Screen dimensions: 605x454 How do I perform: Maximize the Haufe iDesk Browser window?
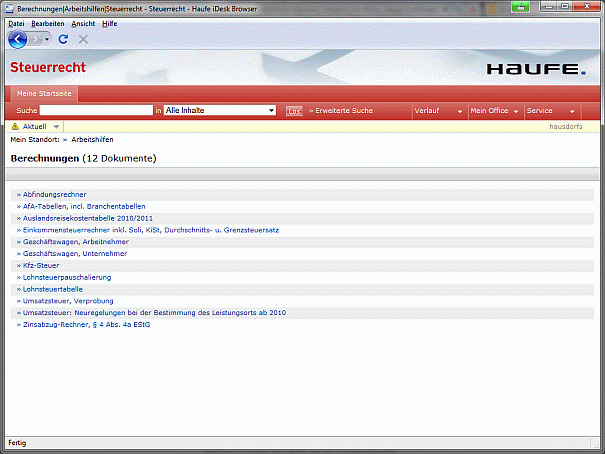pyautogui.click(x=565, y=6)
